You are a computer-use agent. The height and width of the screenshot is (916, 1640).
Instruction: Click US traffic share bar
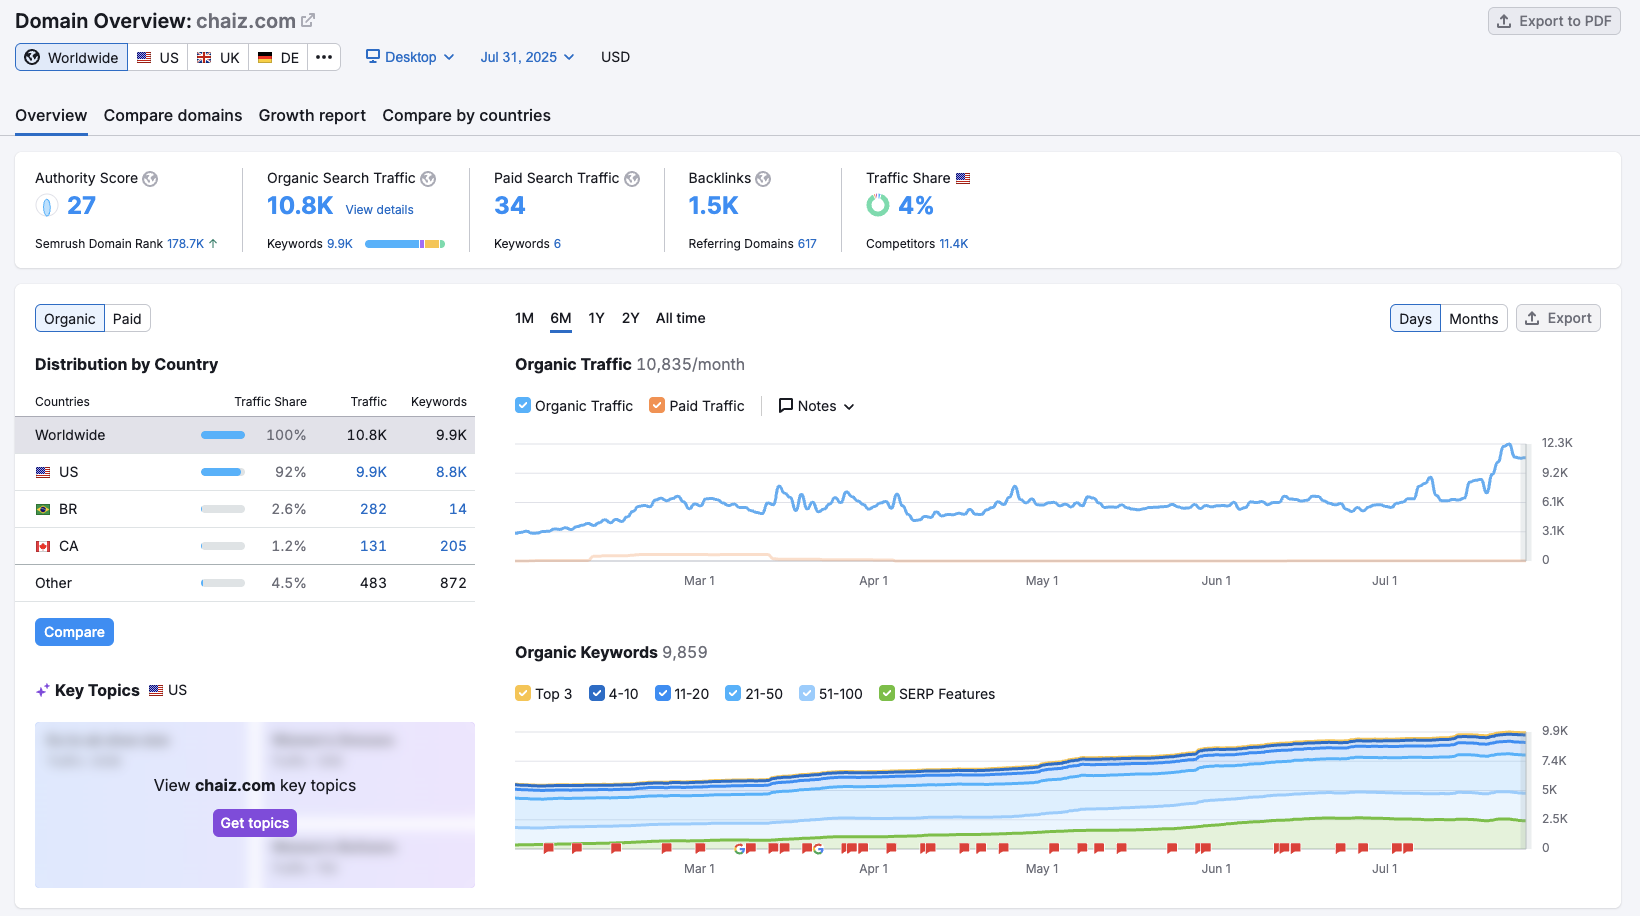(223, 472)
